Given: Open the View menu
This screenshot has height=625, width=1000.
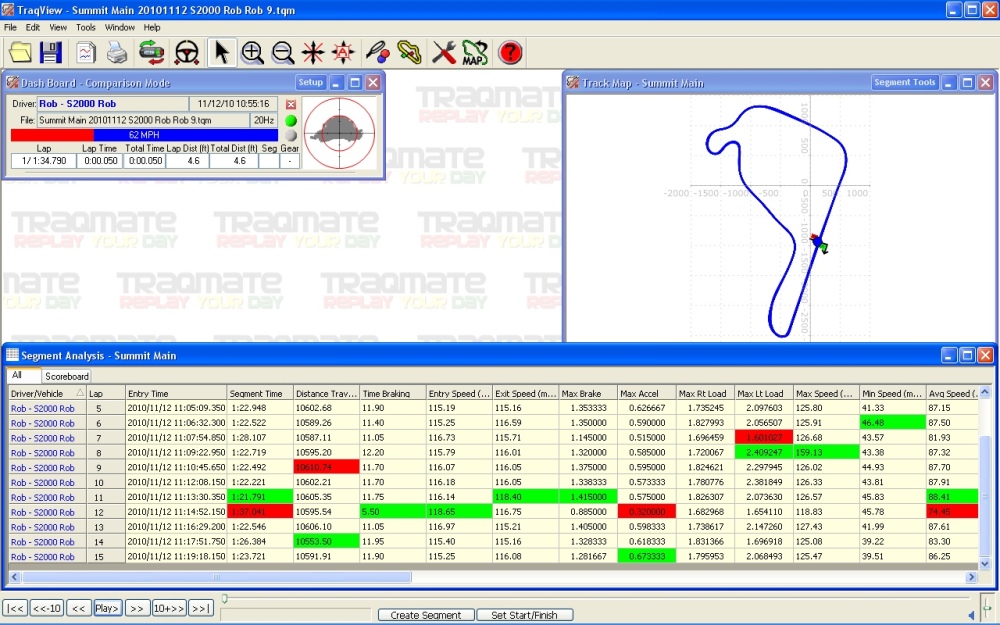Looking at the screenshot, I should 58,27.
